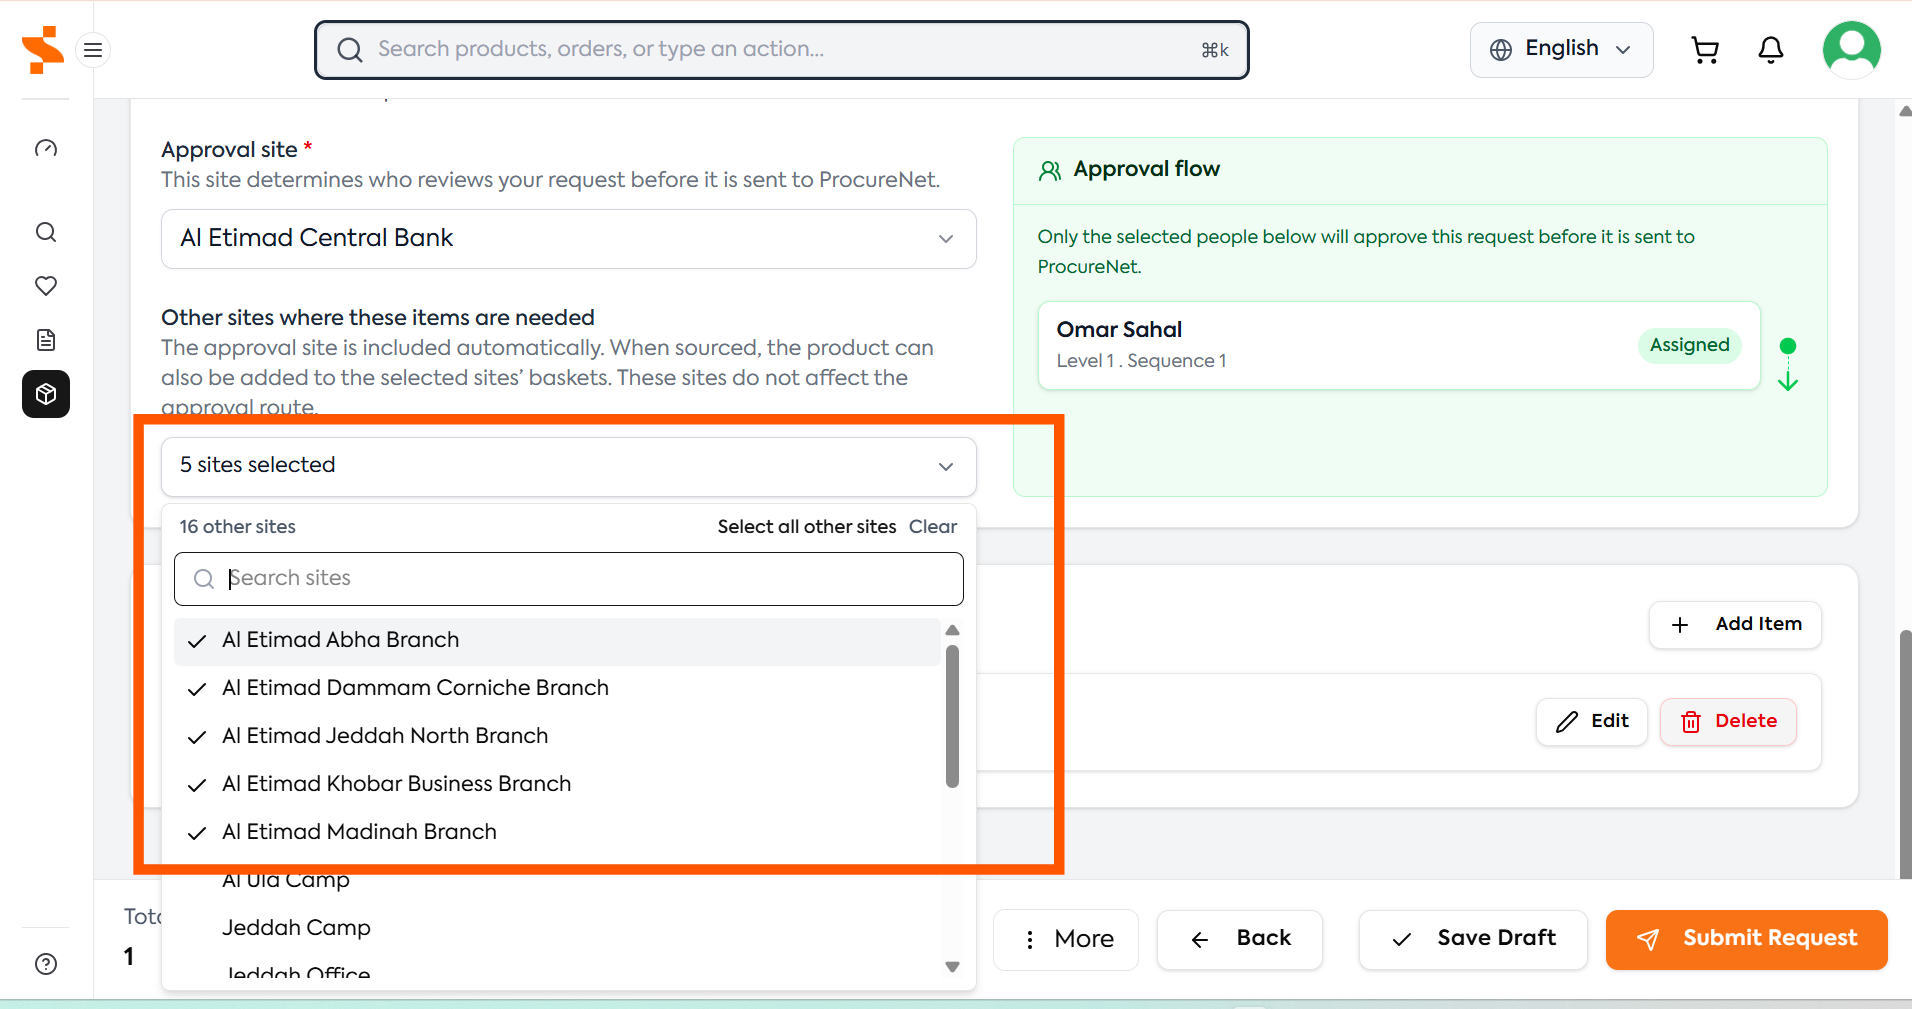Toggle the hamburger sidebar menu
Image resolution: width=1912 pixels, height=1009 pixels.
coord(93,50)
